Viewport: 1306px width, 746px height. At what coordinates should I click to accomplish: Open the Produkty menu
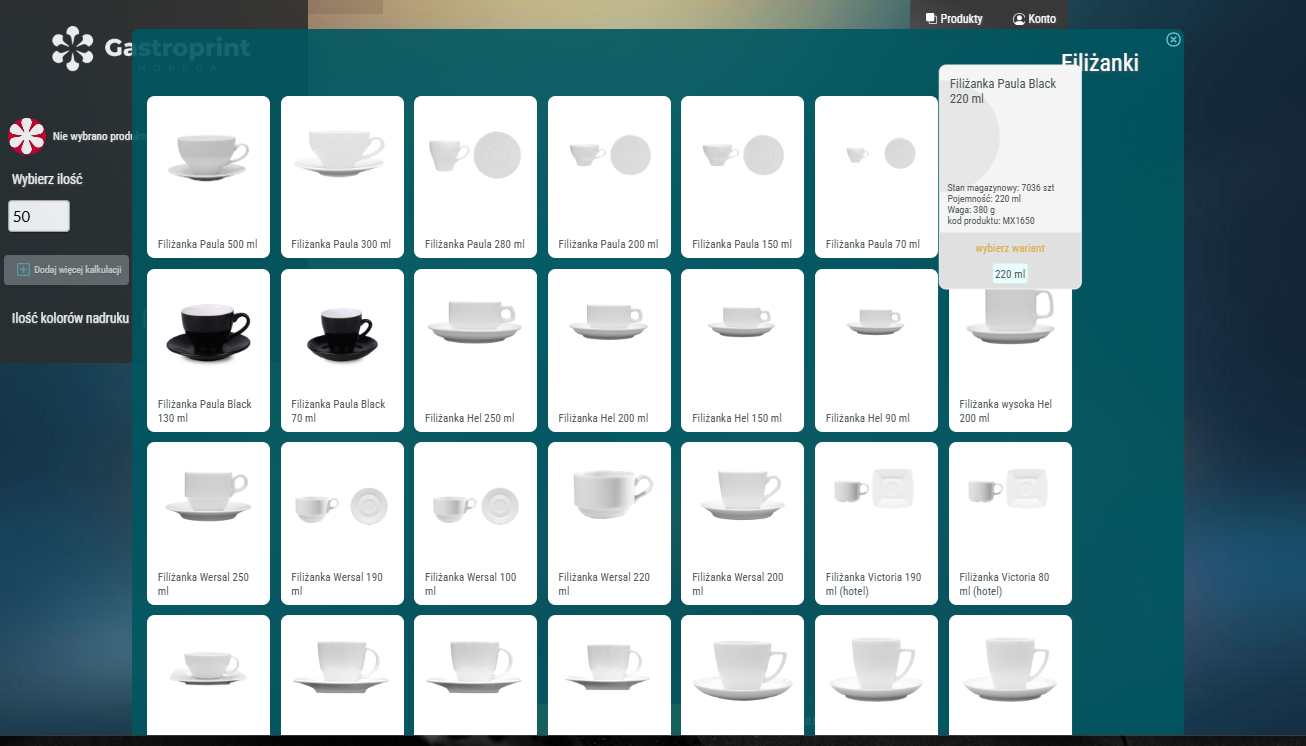(x=954, y=19)
